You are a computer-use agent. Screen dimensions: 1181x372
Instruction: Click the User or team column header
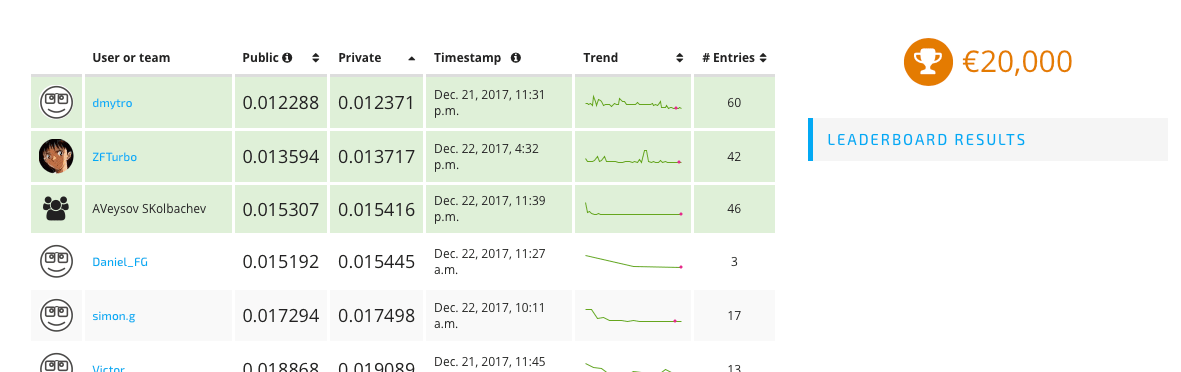click(131, 58)
